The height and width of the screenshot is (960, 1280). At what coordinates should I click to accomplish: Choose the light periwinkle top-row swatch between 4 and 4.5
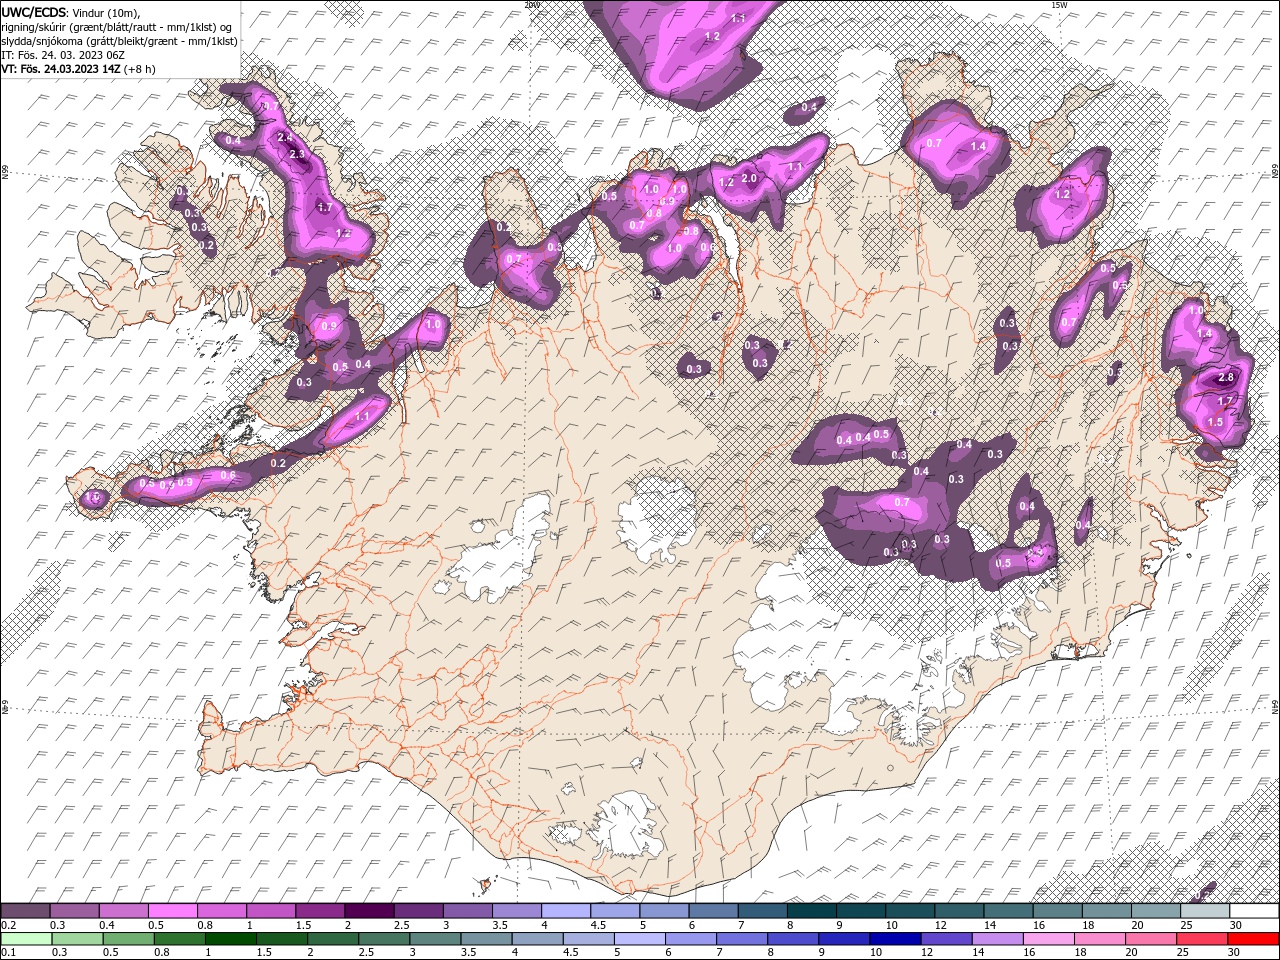[566, 911]
